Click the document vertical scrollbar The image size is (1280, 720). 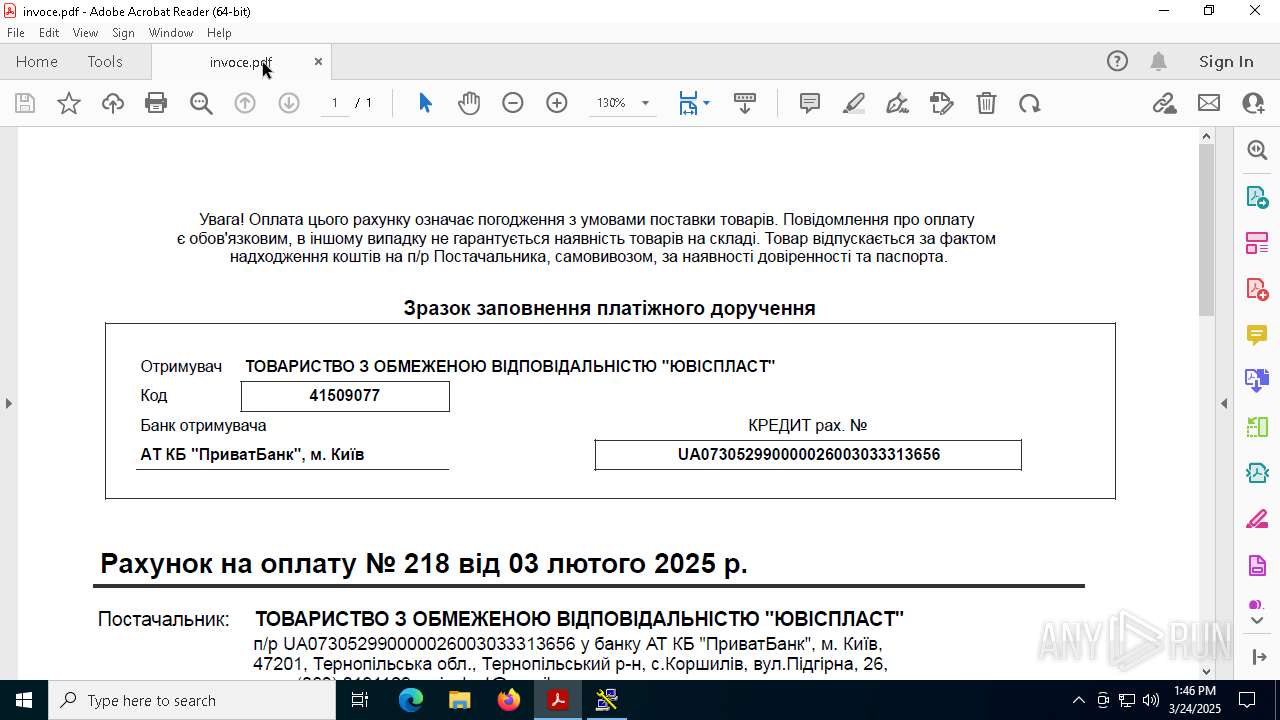[1206, 230]
